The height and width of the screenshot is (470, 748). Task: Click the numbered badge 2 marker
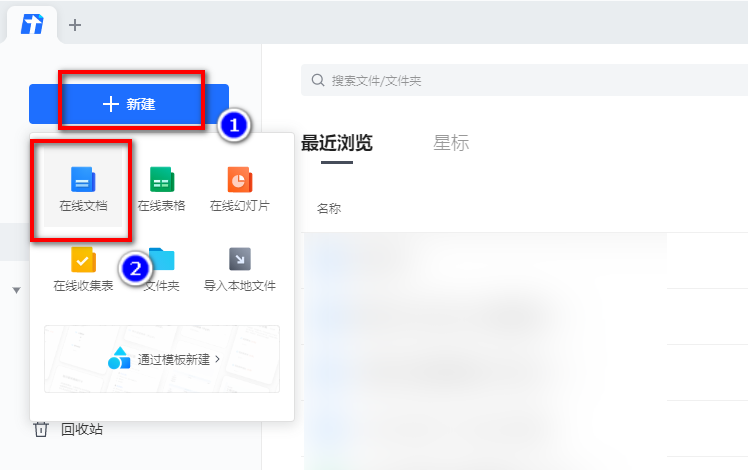pos(134,267)
